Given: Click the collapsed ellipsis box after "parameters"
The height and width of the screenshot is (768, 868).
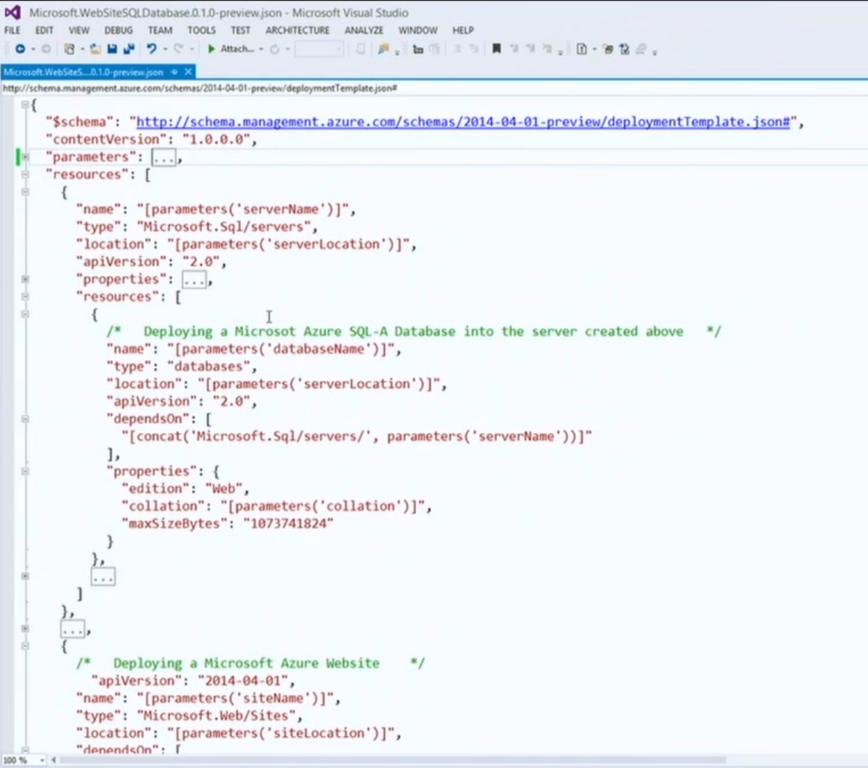Looking at the screenshot, I should tap(164, 157).
